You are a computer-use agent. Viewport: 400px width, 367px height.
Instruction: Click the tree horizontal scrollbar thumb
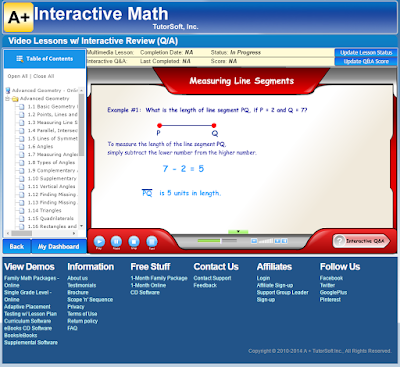pos(21,233)
